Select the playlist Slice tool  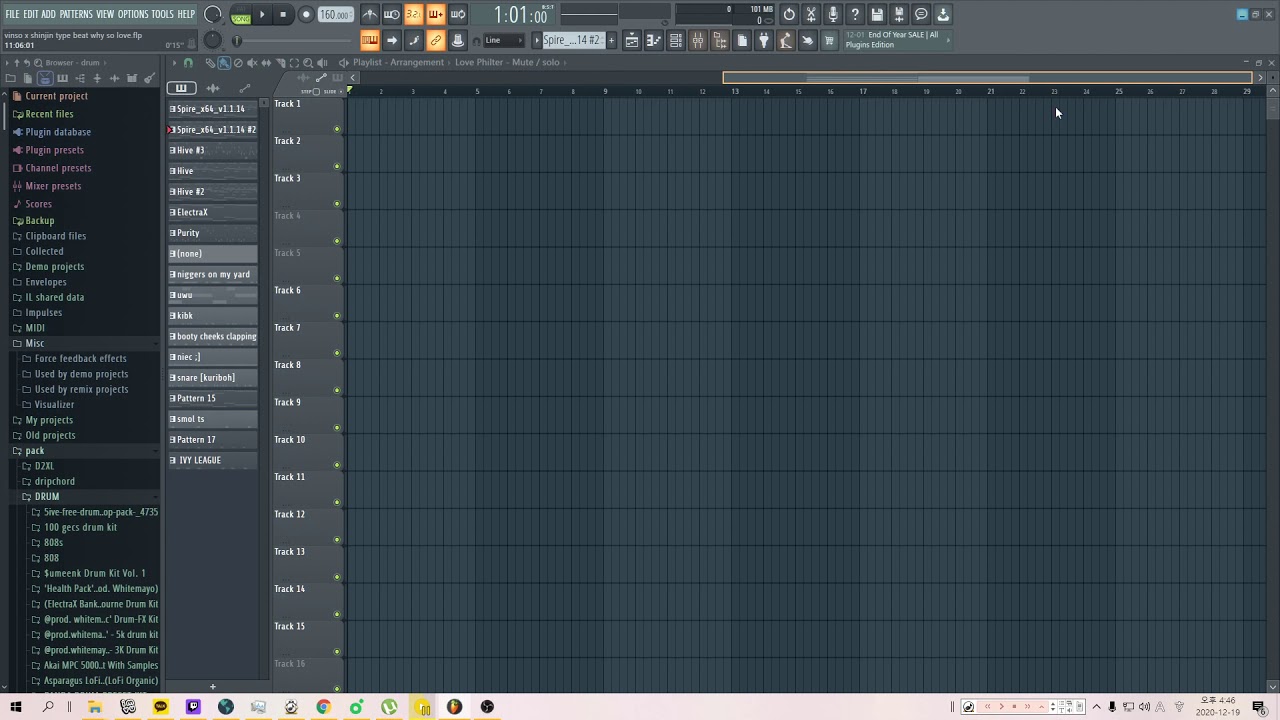[280, 62]
